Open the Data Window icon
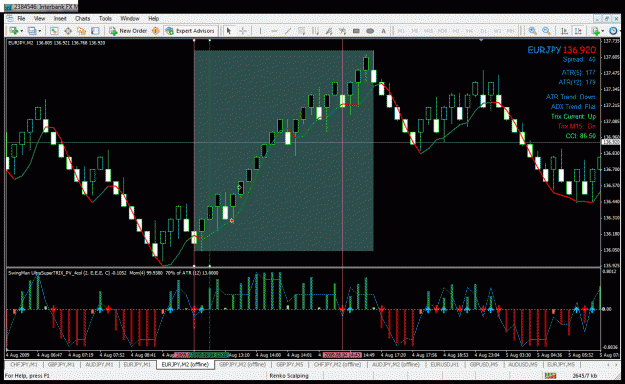 click(68, 31)
